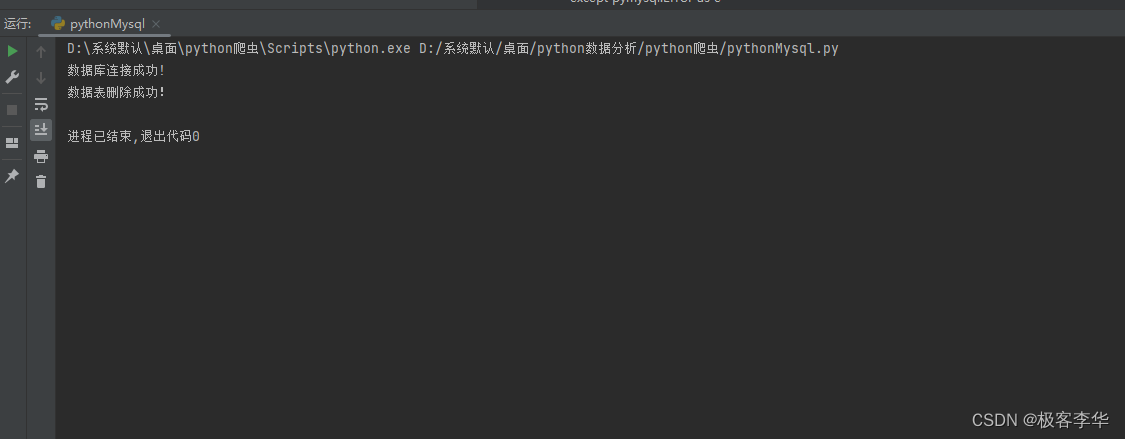Toggle scroll to end of console
The width and height of the screenshot is (1125, 439).
[x=41, y=130]
